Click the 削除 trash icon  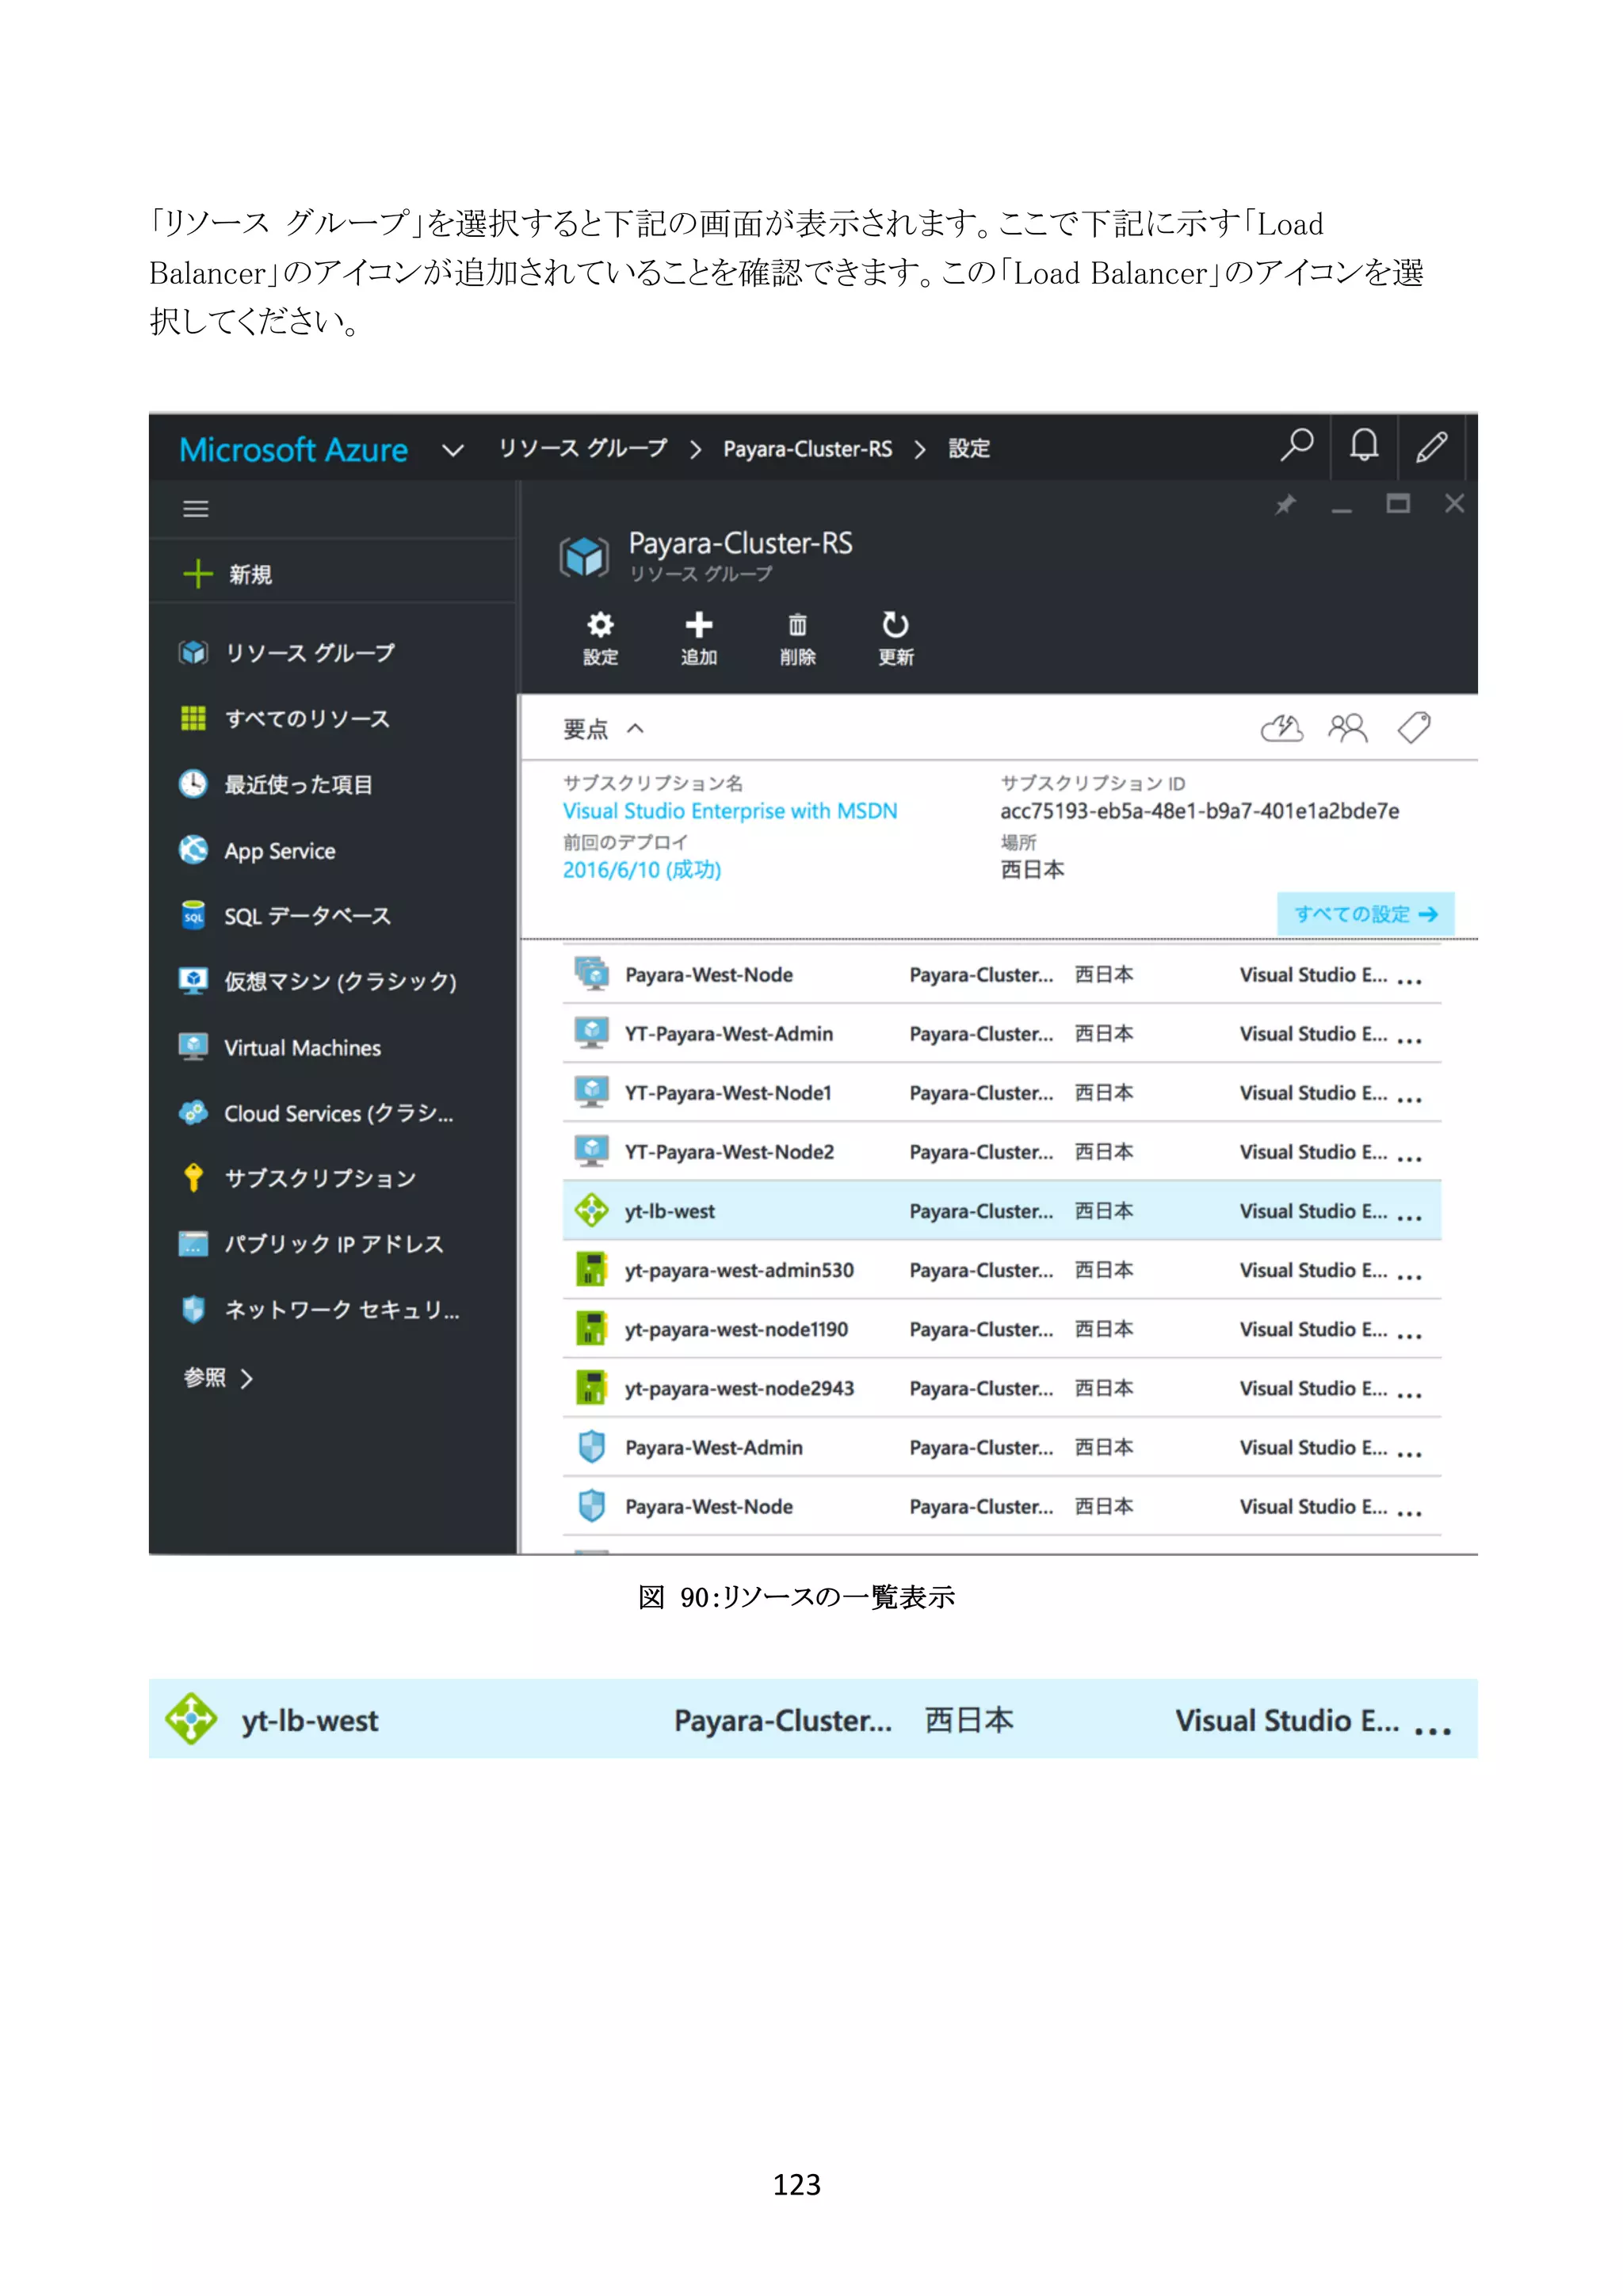(797, 627)
